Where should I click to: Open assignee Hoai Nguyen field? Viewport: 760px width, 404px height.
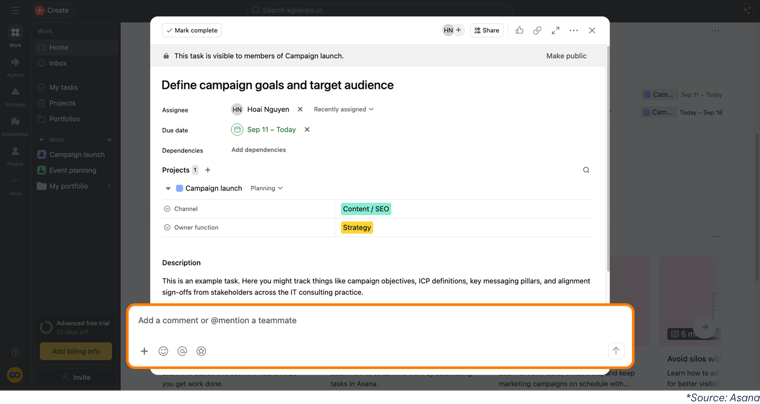(260, 109)
